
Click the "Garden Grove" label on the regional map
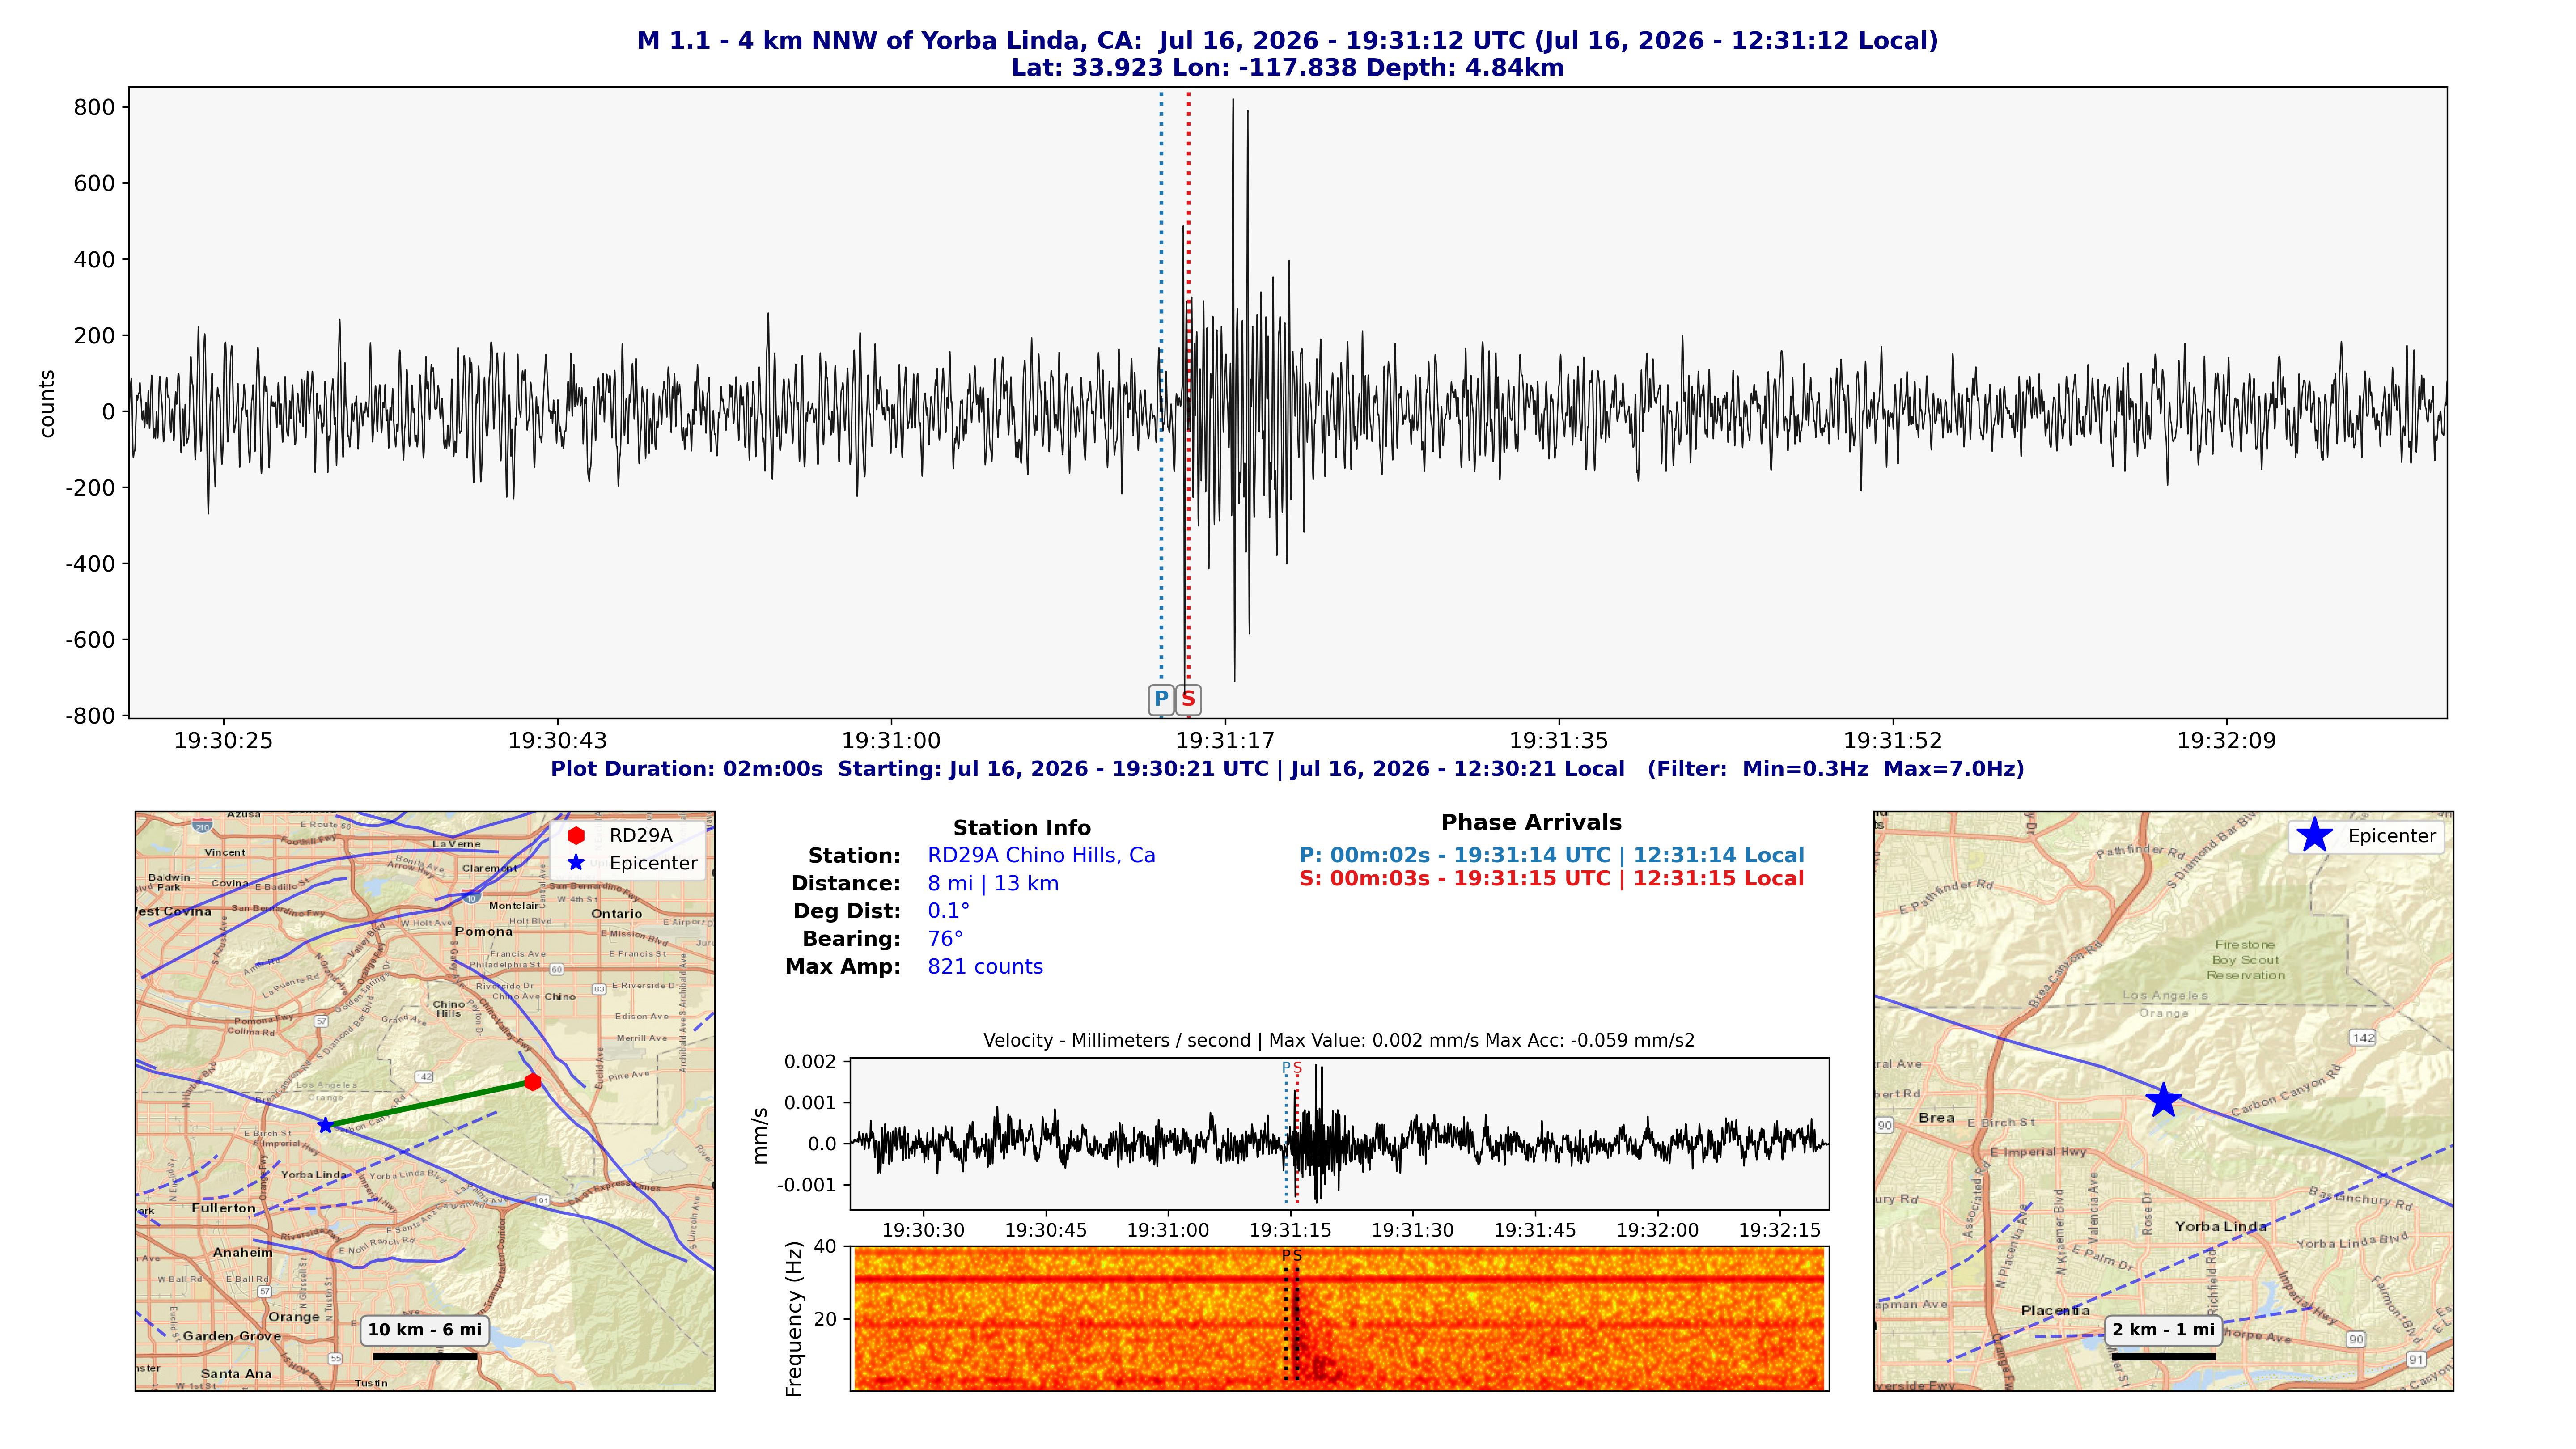point(232,1336)
